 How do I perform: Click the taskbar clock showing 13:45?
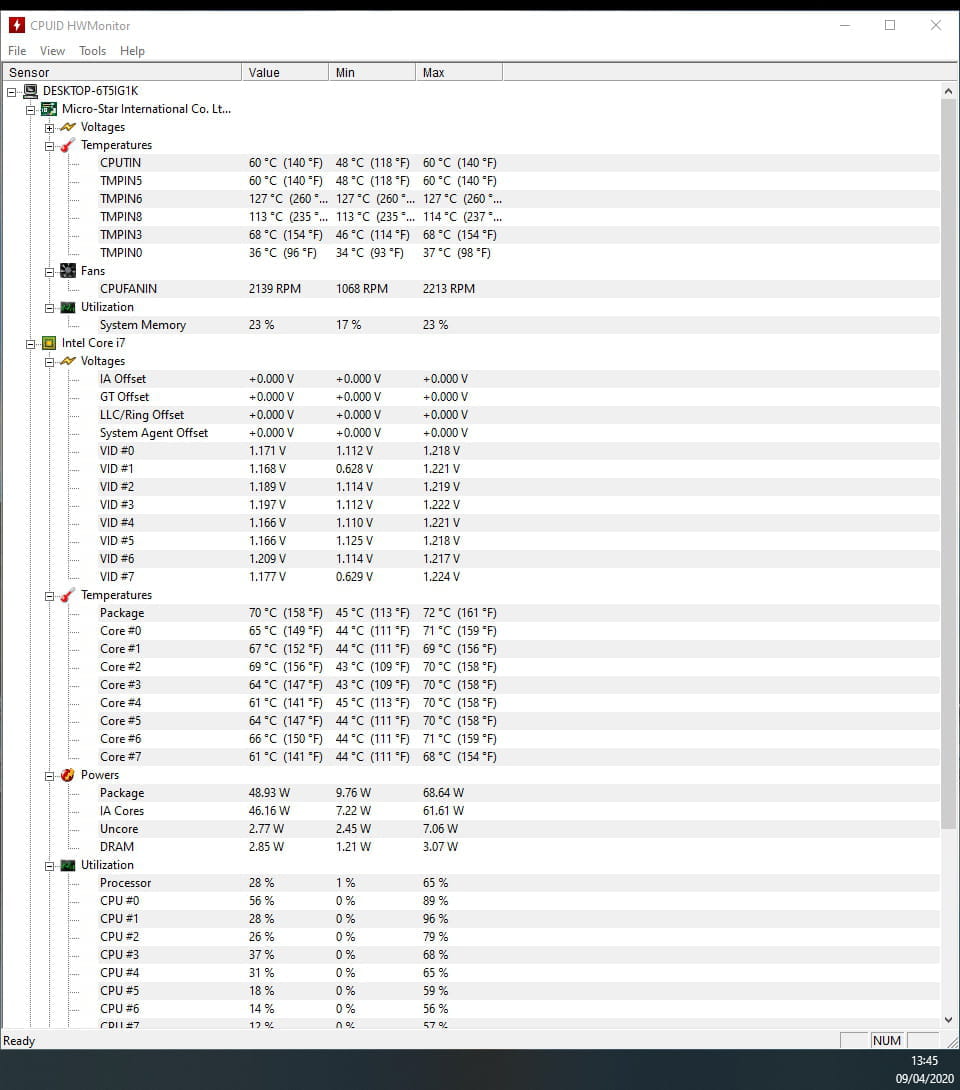925,1061
